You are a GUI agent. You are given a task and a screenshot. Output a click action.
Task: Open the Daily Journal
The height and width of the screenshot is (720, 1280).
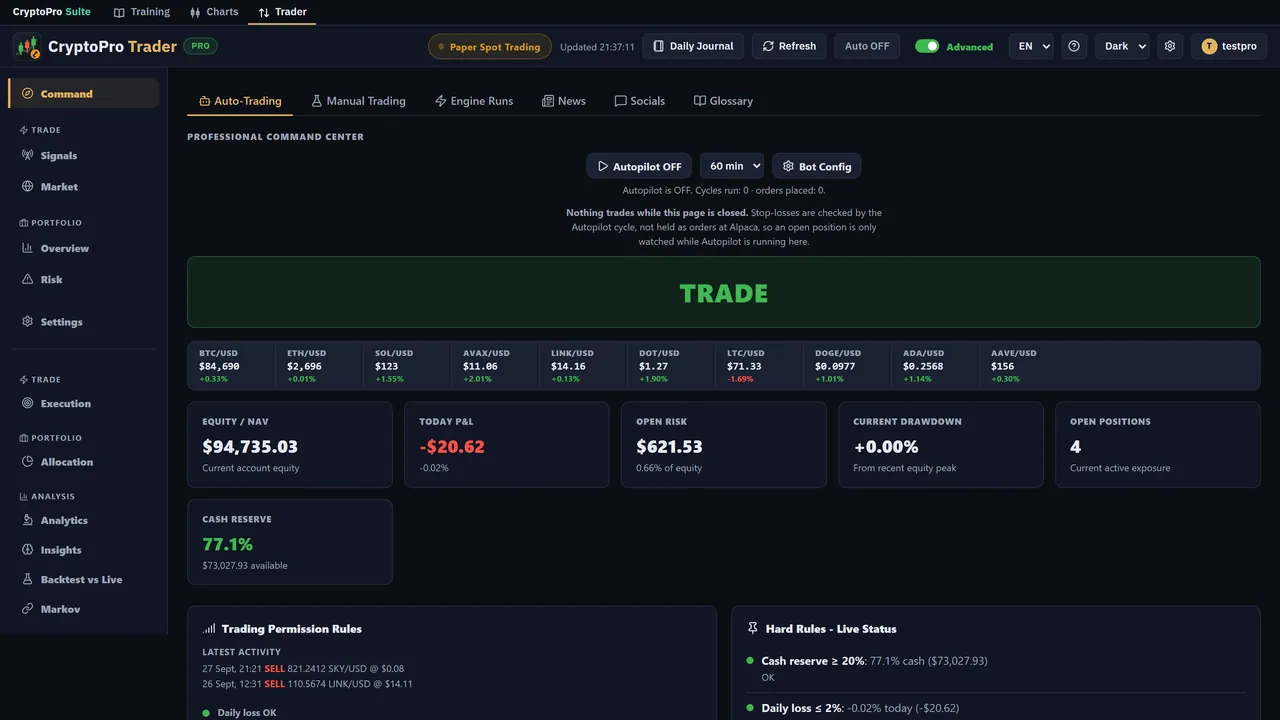tap(693, 46)
